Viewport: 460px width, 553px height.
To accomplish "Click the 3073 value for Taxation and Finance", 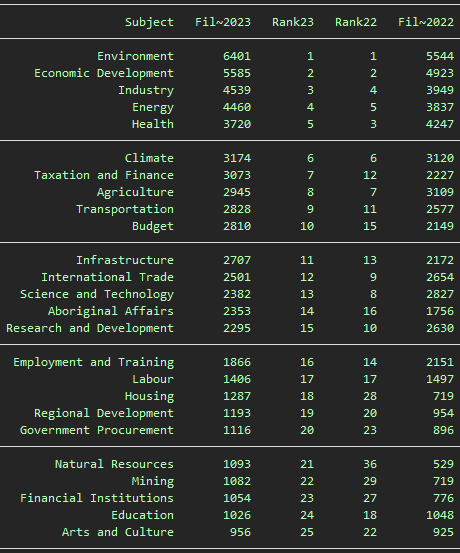I will (x=237, y=175).
